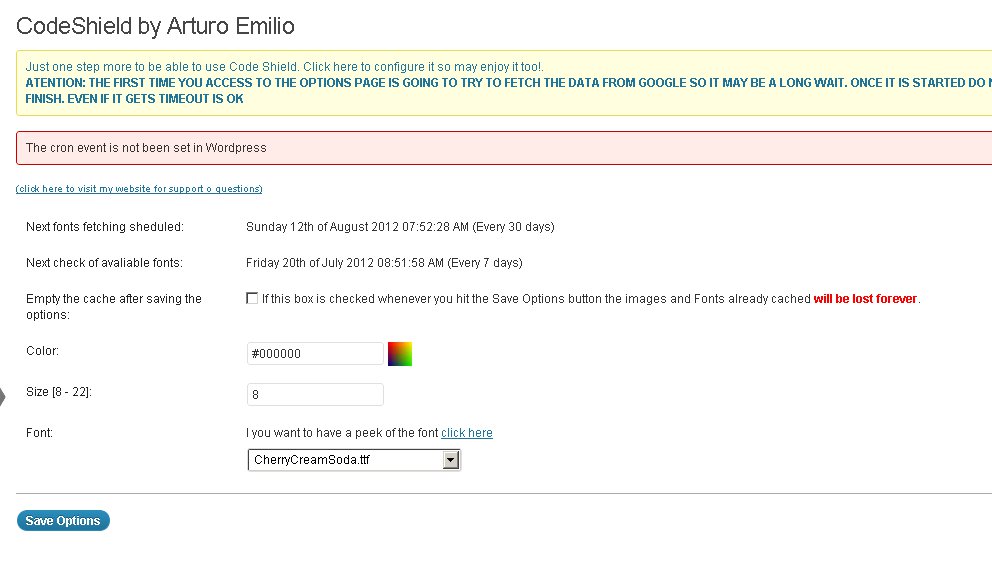Image resolution: width=992 pixels, height=572 pixels.
Task: Click the 'Empty the cache after saving' label
Action: tap(114, 306)
